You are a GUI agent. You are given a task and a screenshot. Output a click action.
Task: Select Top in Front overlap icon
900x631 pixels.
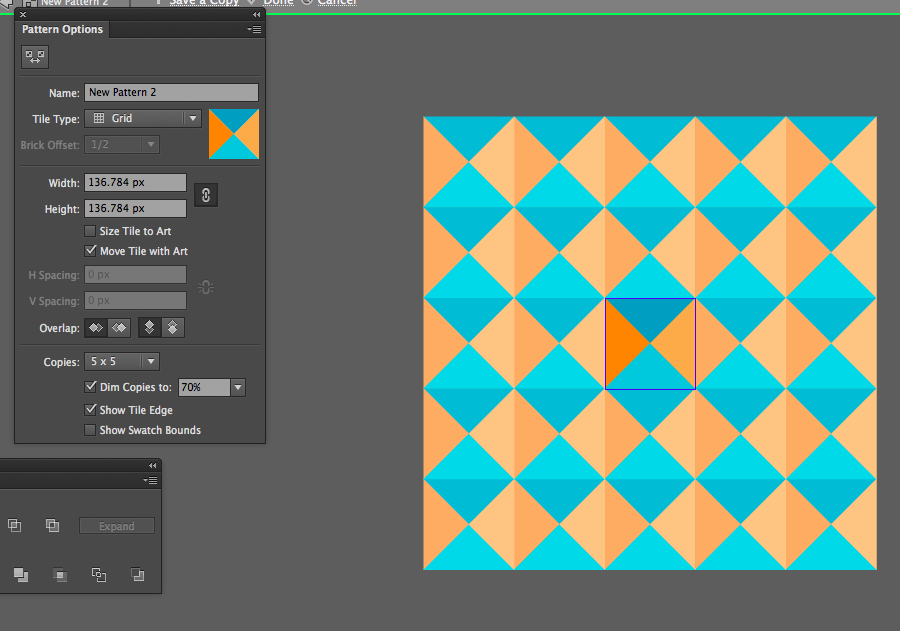pyautogui.click(x=149, y=328)
